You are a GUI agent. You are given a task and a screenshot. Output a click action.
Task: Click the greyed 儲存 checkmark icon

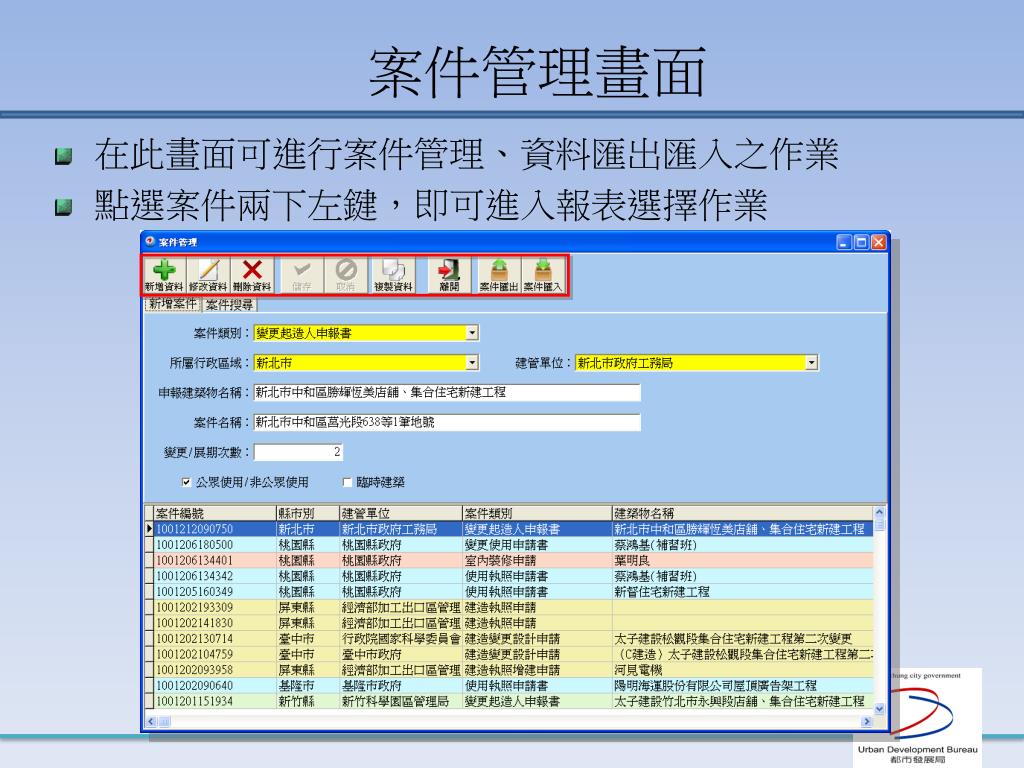pyautogui.click(x=302, y=275)
